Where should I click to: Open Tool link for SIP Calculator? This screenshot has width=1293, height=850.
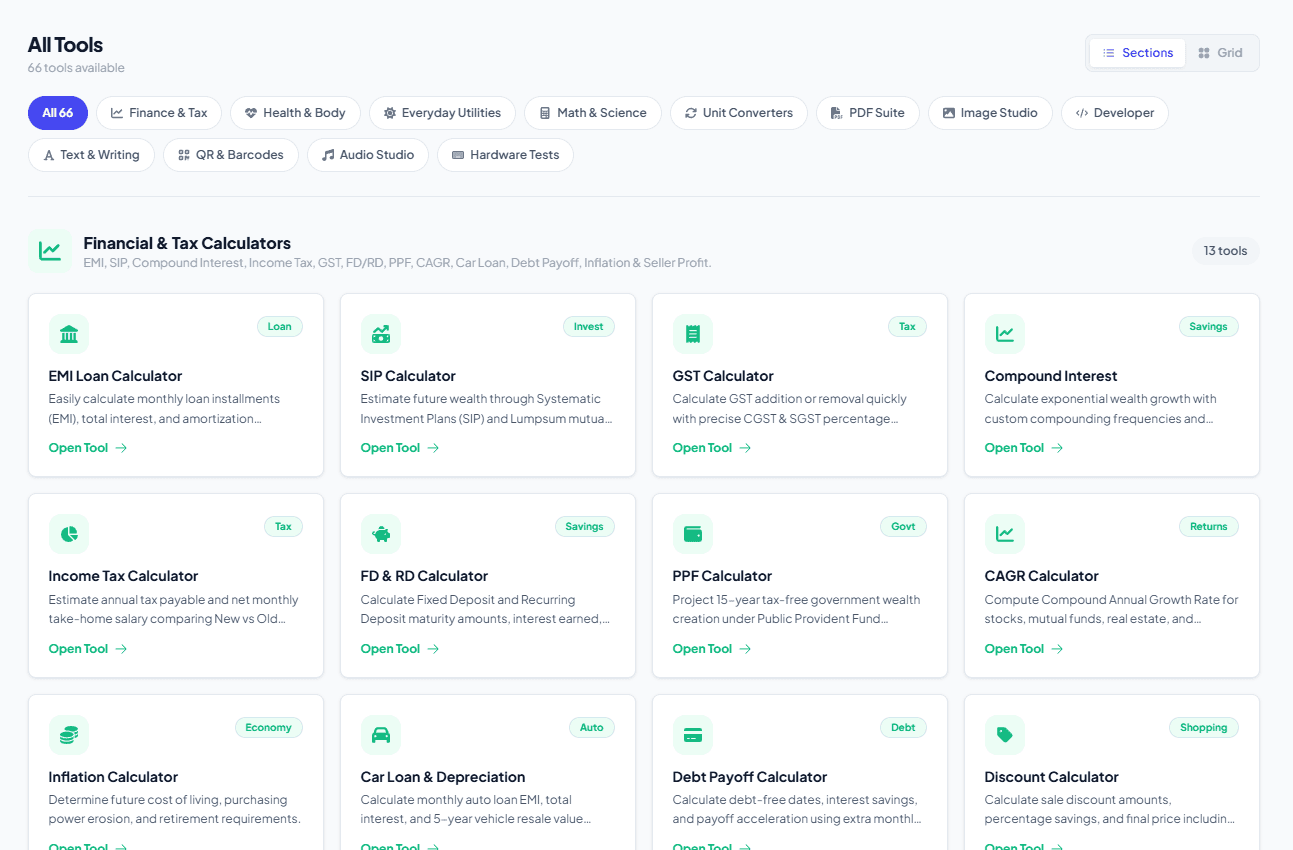click(400, 448)
